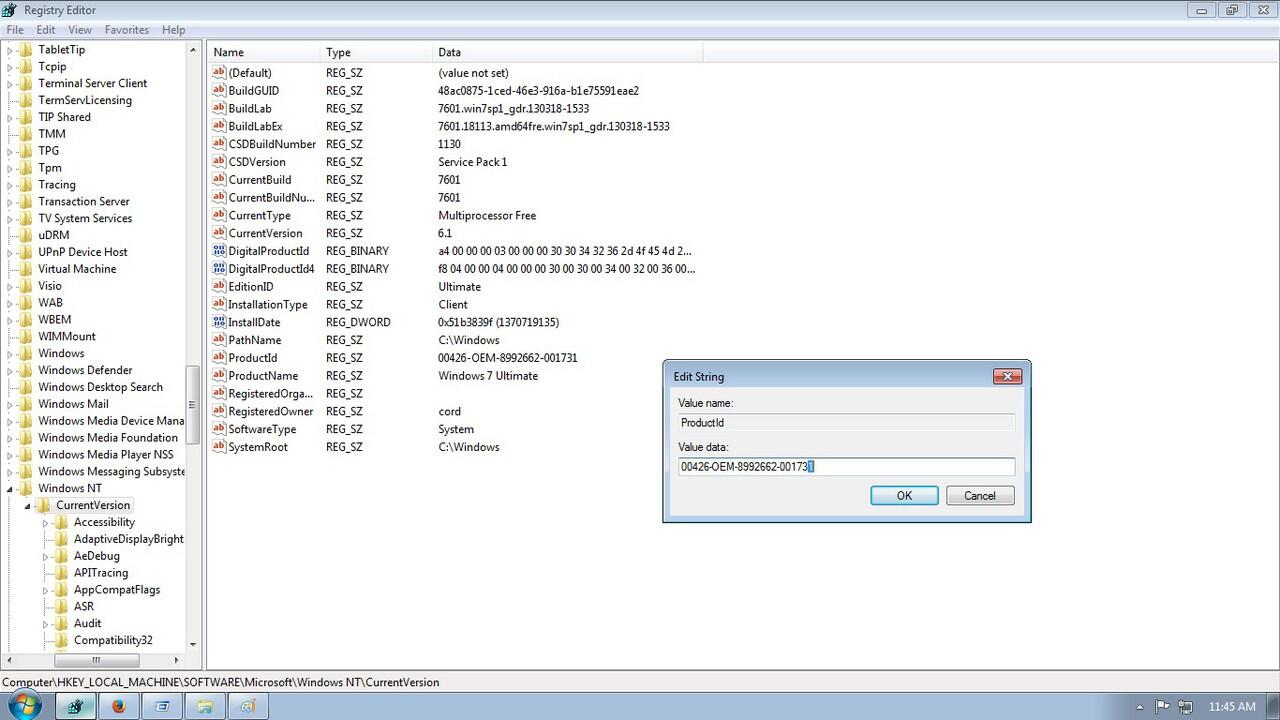Click the InstallDate DWORD value icon

(x=219, y=322)
